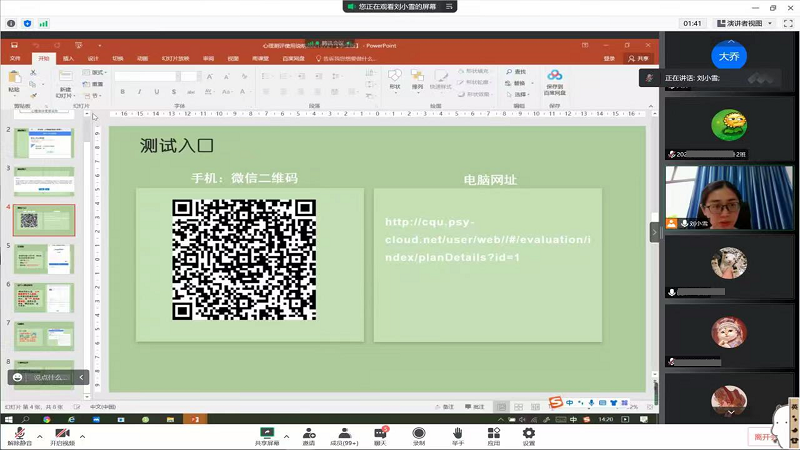Click the Format Painter brush icon
800x450 pixels.
33,95
